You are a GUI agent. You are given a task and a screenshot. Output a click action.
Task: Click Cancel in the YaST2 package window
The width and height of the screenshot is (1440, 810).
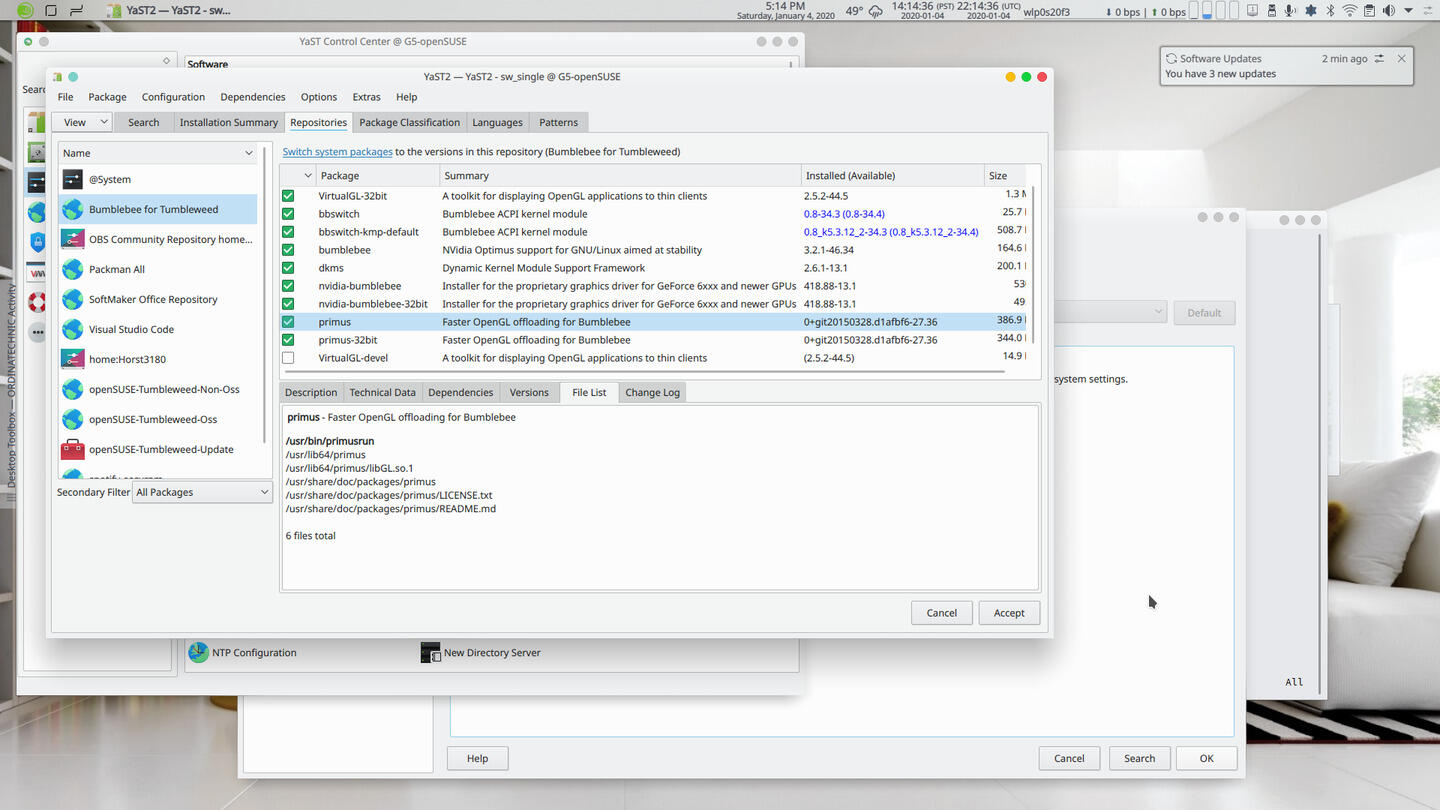coord(941,613)
